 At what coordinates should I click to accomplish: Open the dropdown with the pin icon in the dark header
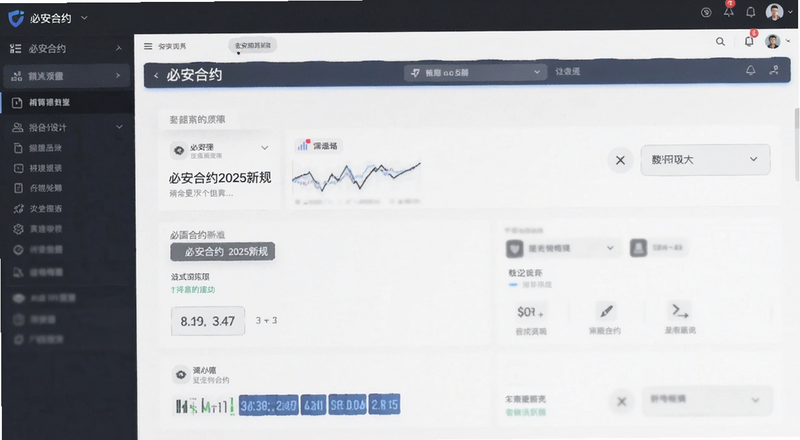click(475, 72)
